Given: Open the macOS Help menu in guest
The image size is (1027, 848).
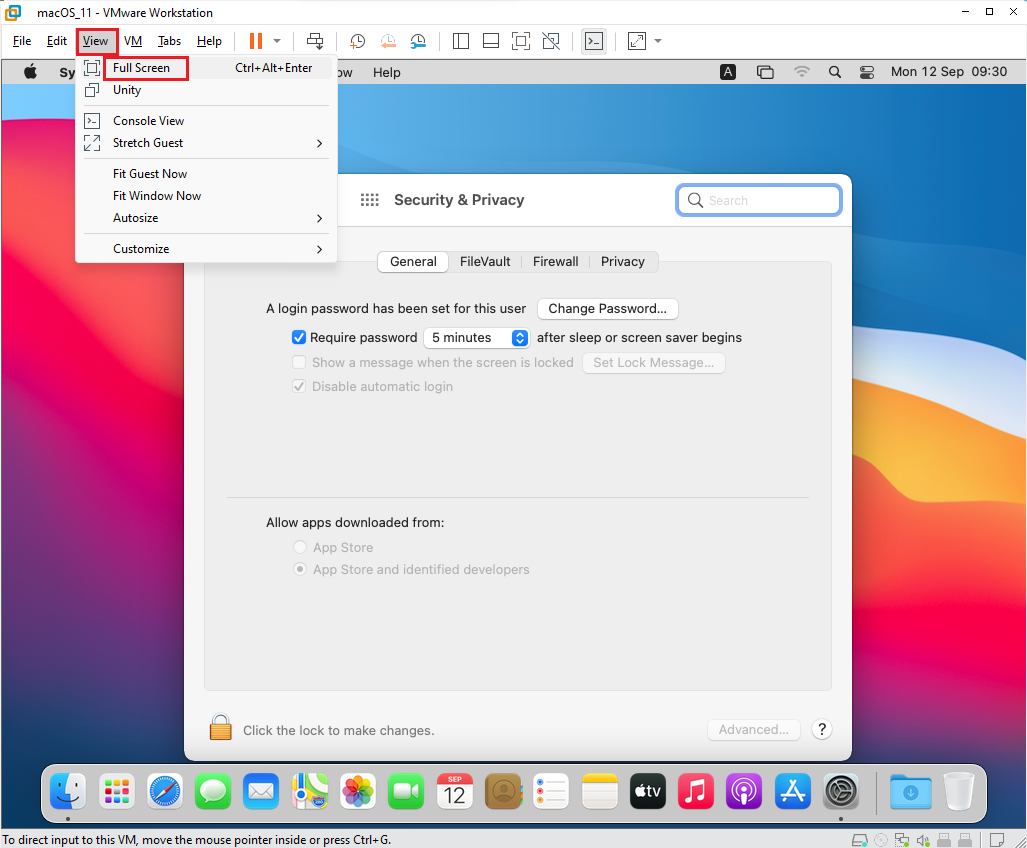Looking at the screenshot, I should pos(386,73).
